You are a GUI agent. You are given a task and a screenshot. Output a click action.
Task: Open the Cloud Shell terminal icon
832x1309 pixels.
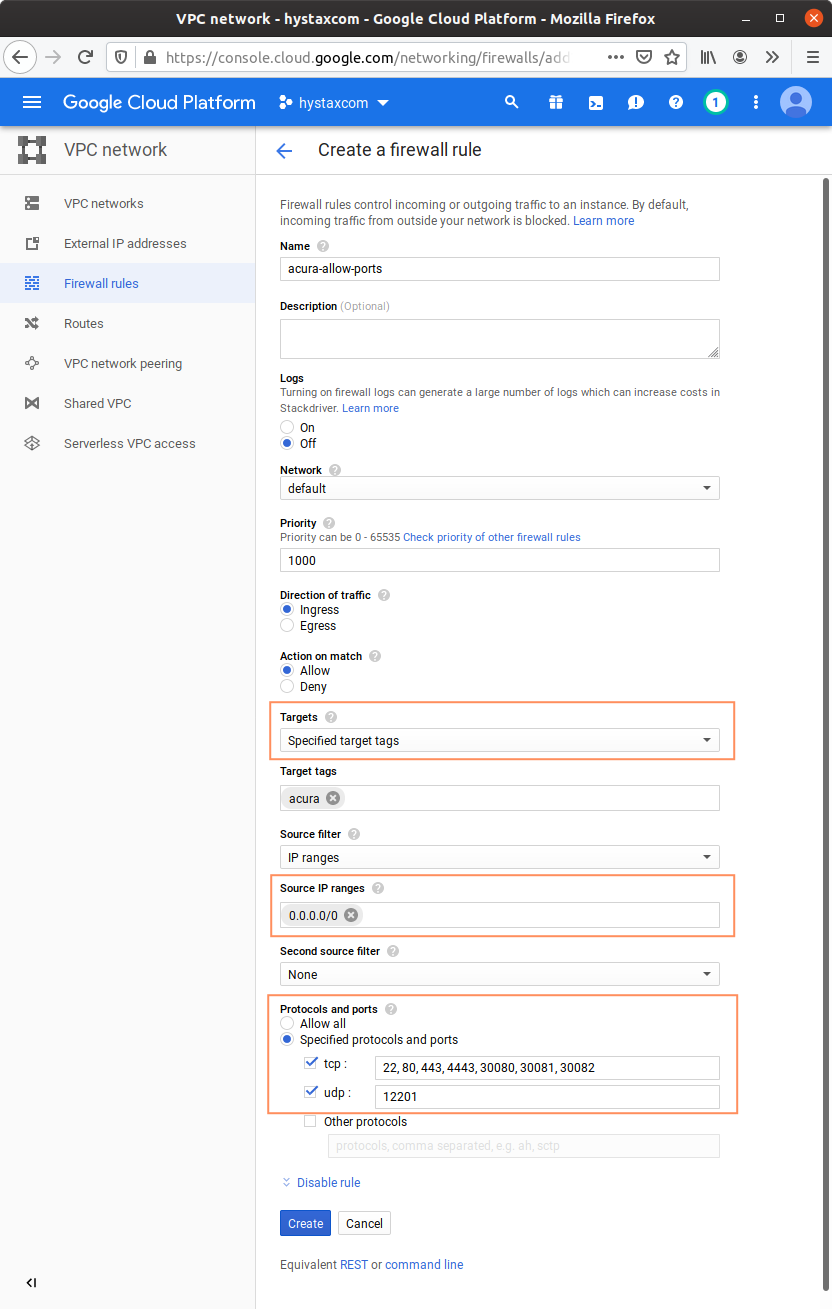click(596, 102)
